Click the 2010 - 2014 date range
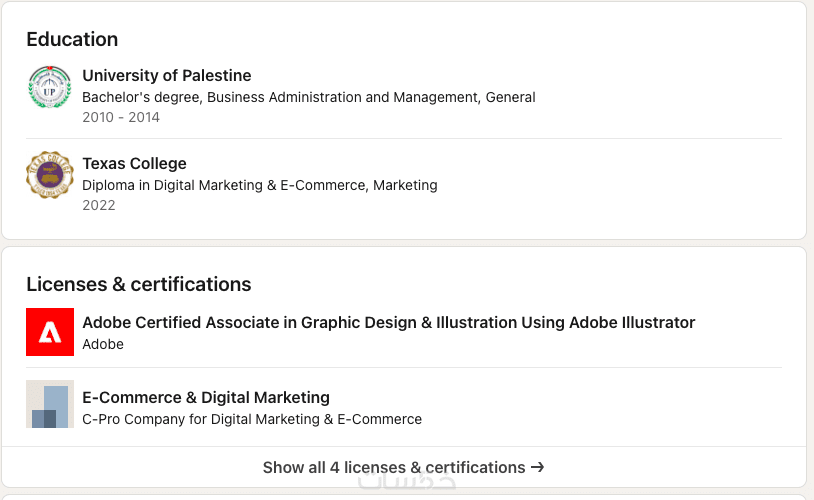814x500 pixels. [121, 118]
